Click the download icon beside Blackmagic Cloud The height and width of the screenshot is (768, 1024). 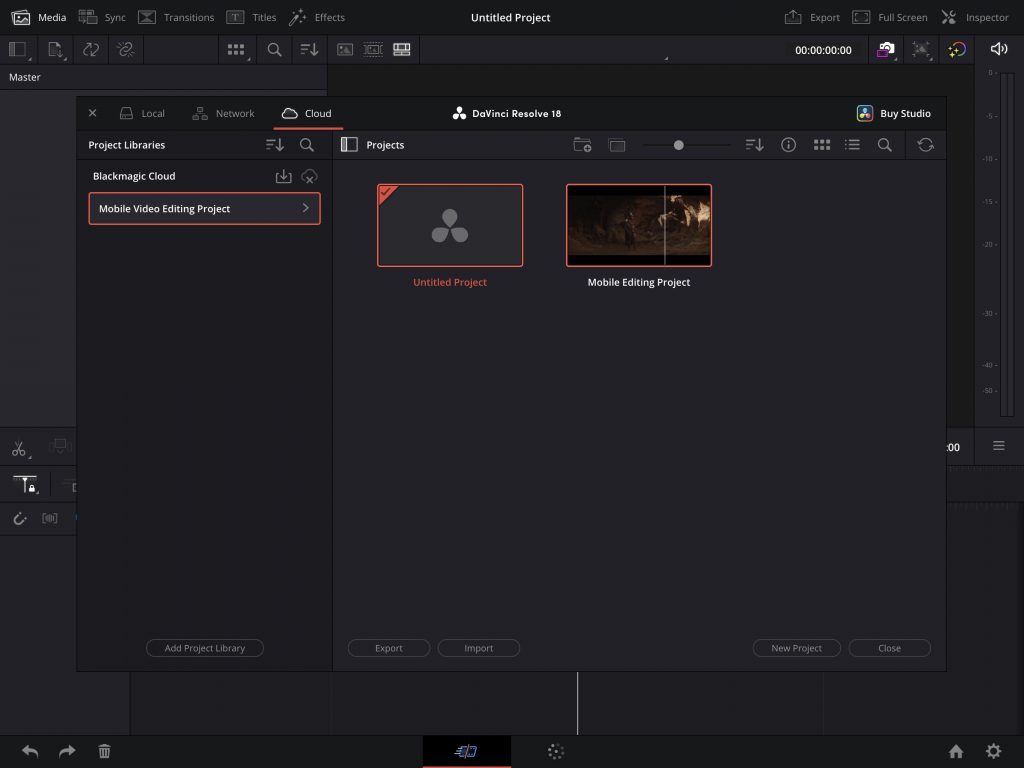[283, 176]
